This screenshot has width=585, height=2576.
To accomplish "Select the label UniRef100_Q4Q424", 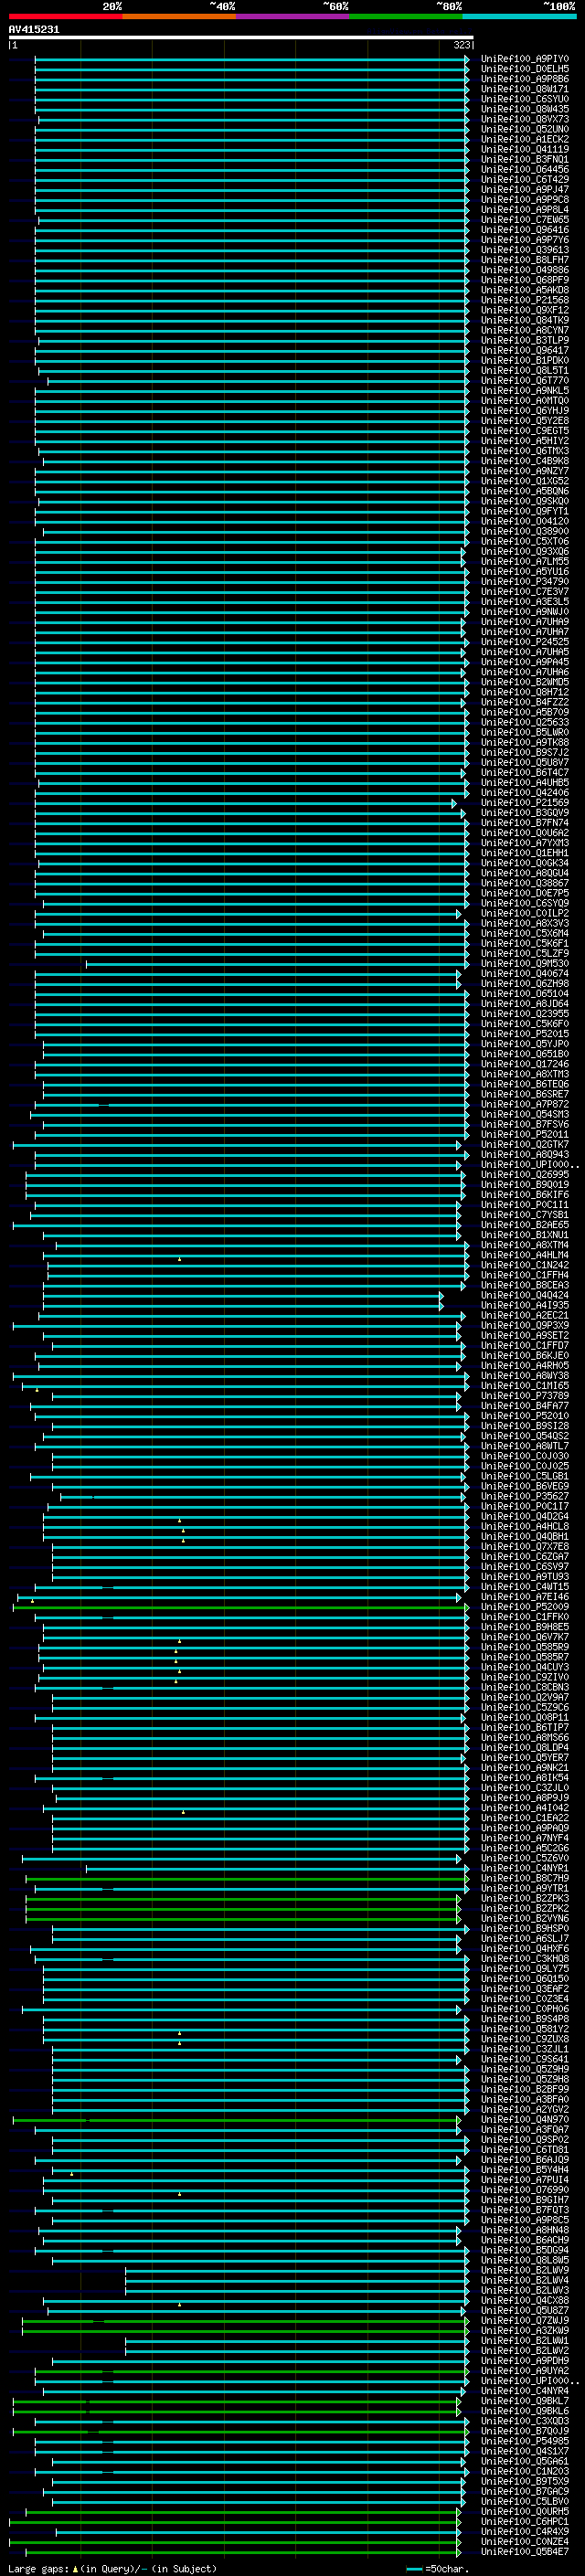I will [x=525, y=1295].
